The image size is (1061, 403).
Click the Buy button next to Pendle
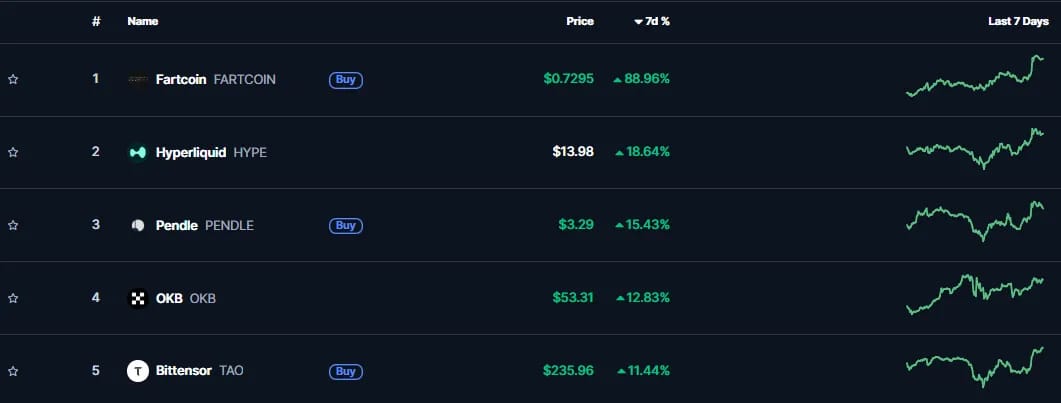click(346, 226)
